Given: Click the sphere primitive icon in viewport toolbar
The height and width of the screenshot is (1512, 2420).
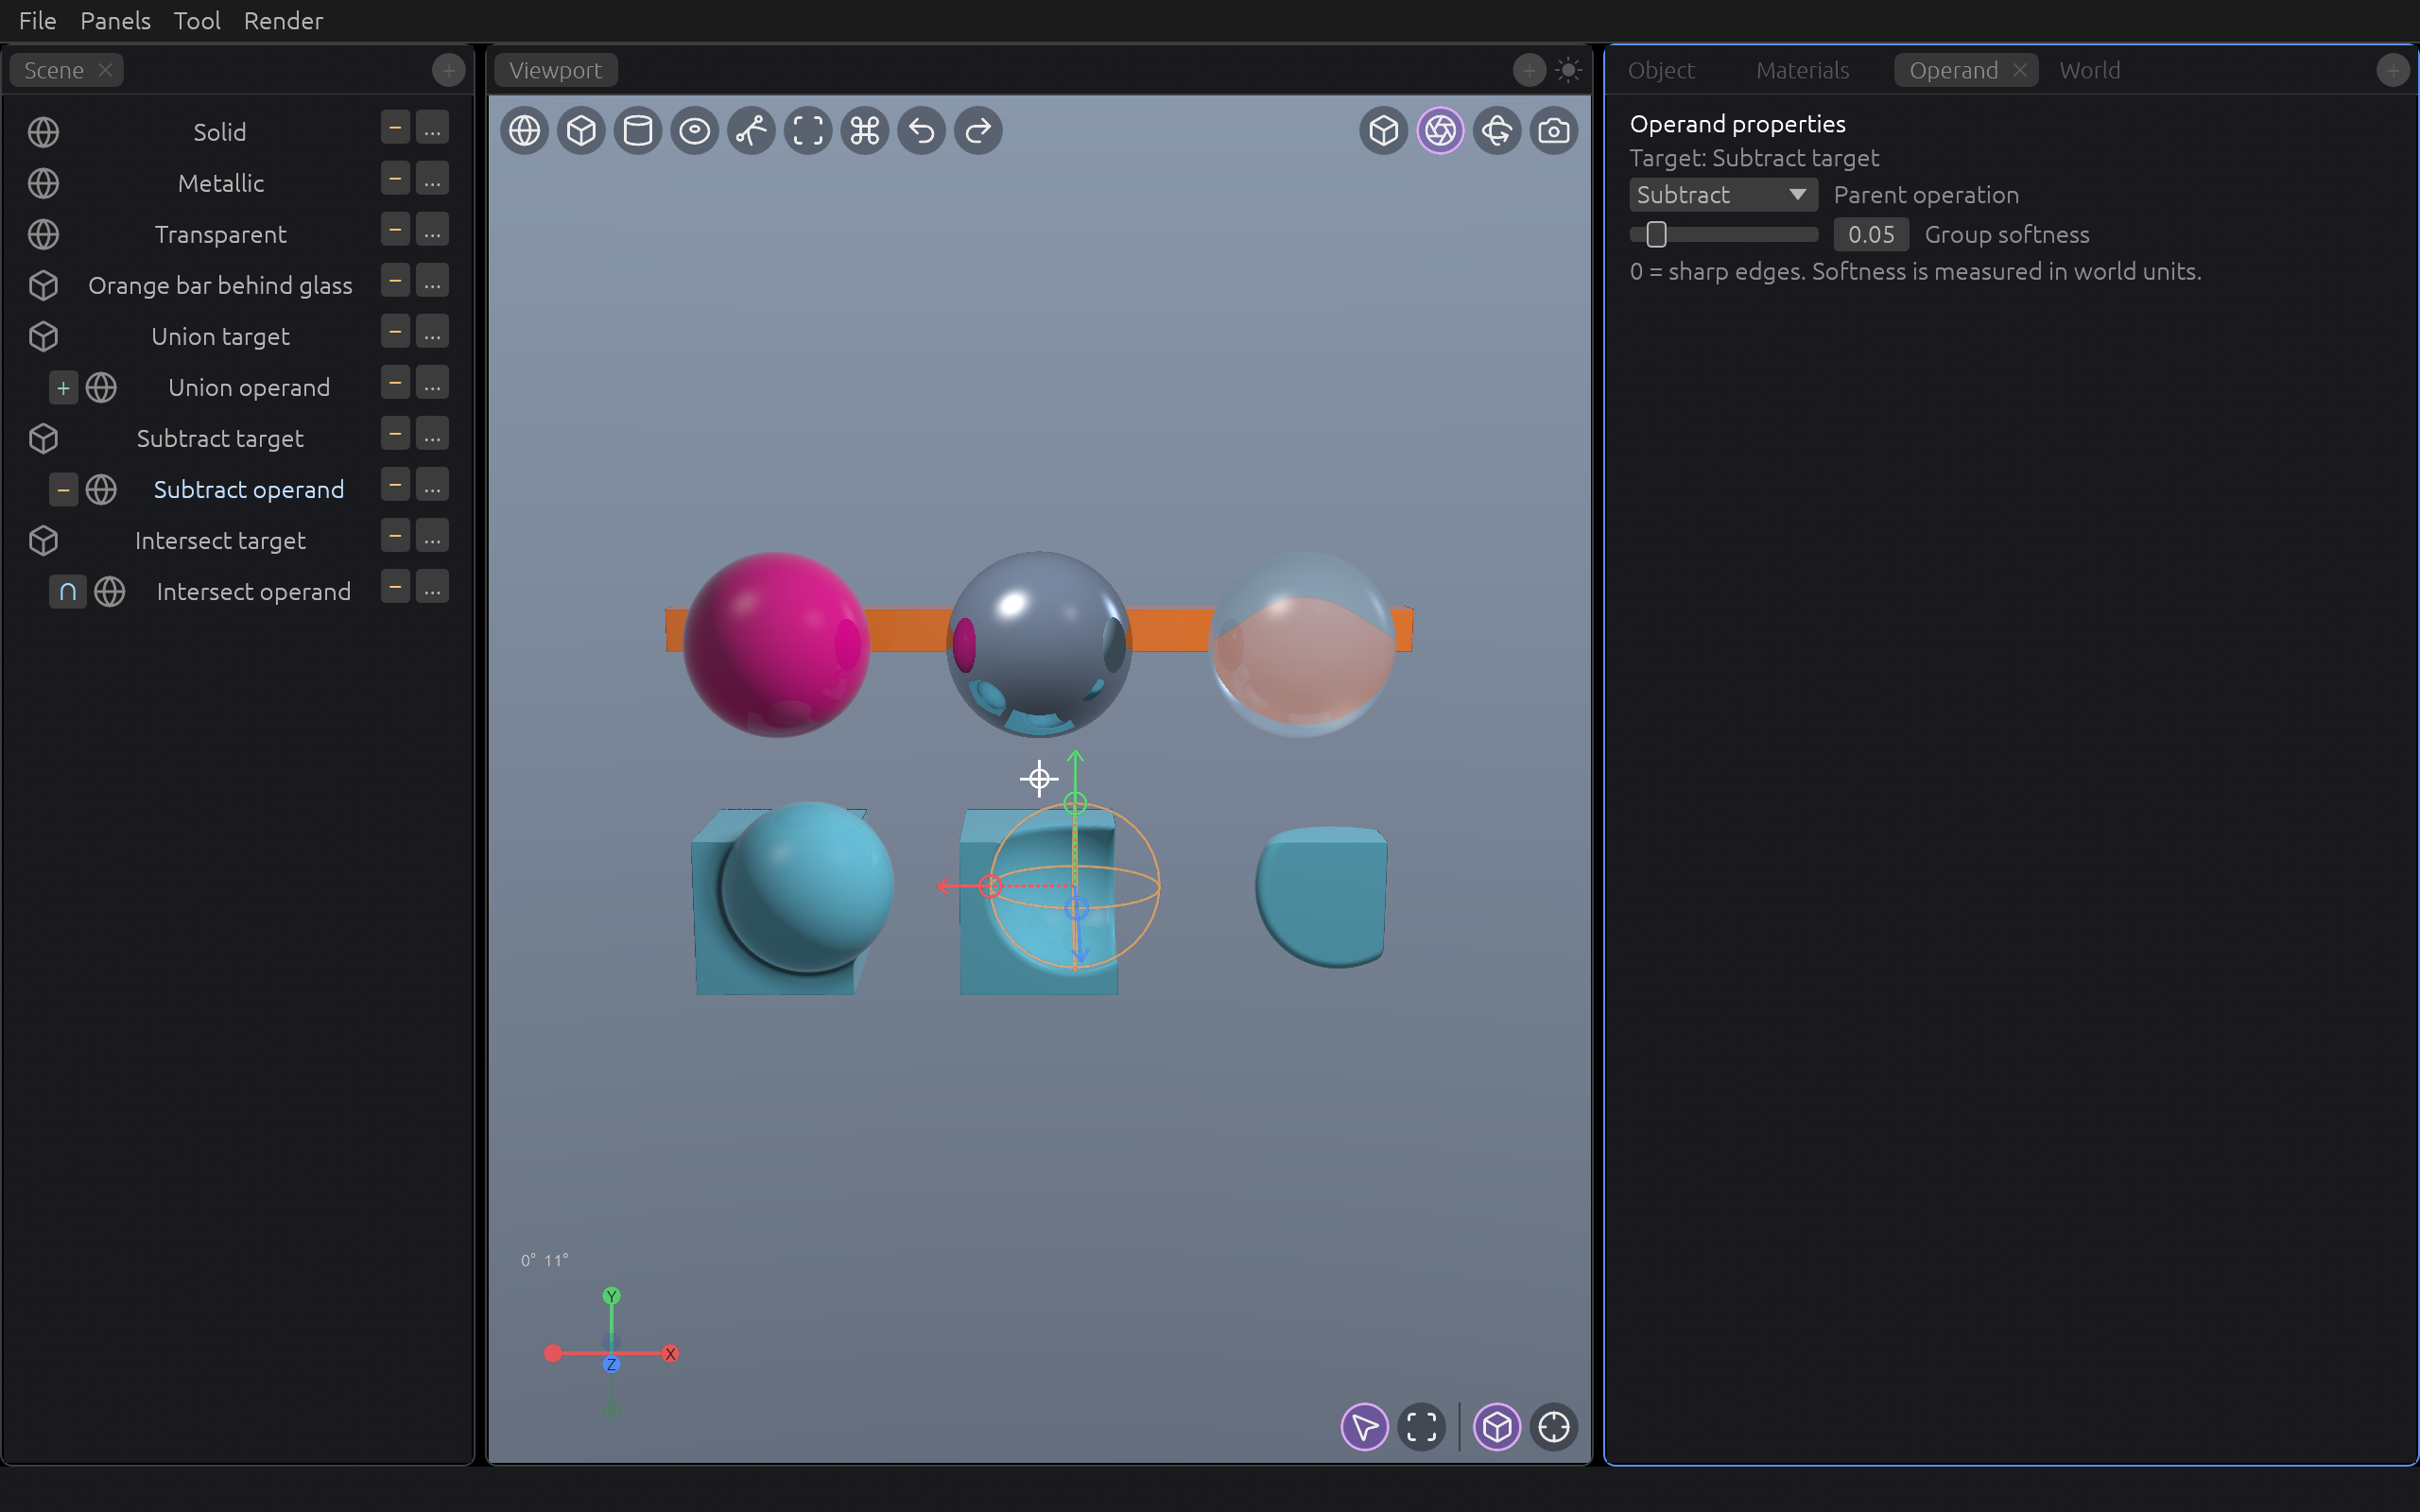Looking at the screenshot, I should [x=525, y=131].
